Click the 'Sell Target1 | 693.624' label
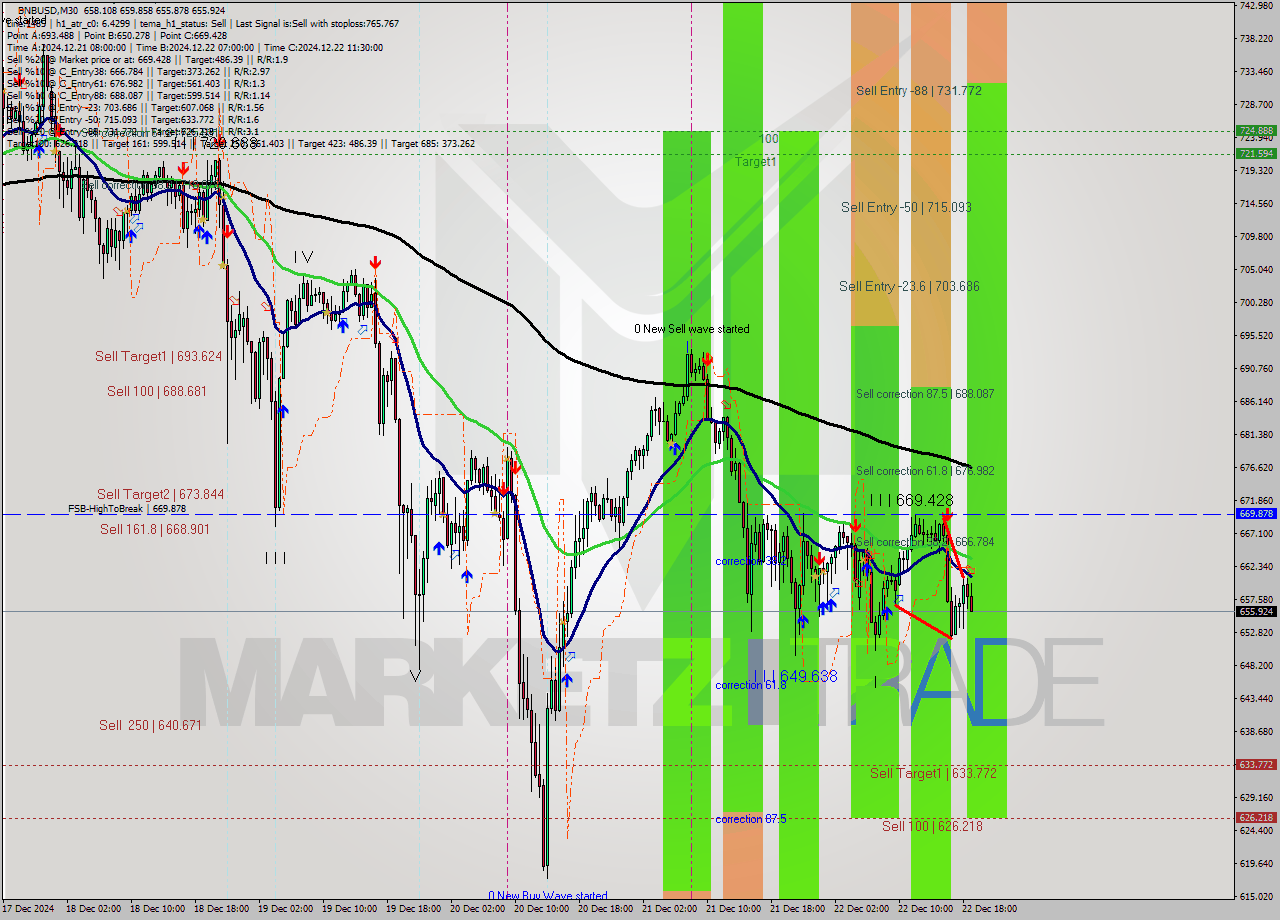1280x920 pixels. coord(158,356)
